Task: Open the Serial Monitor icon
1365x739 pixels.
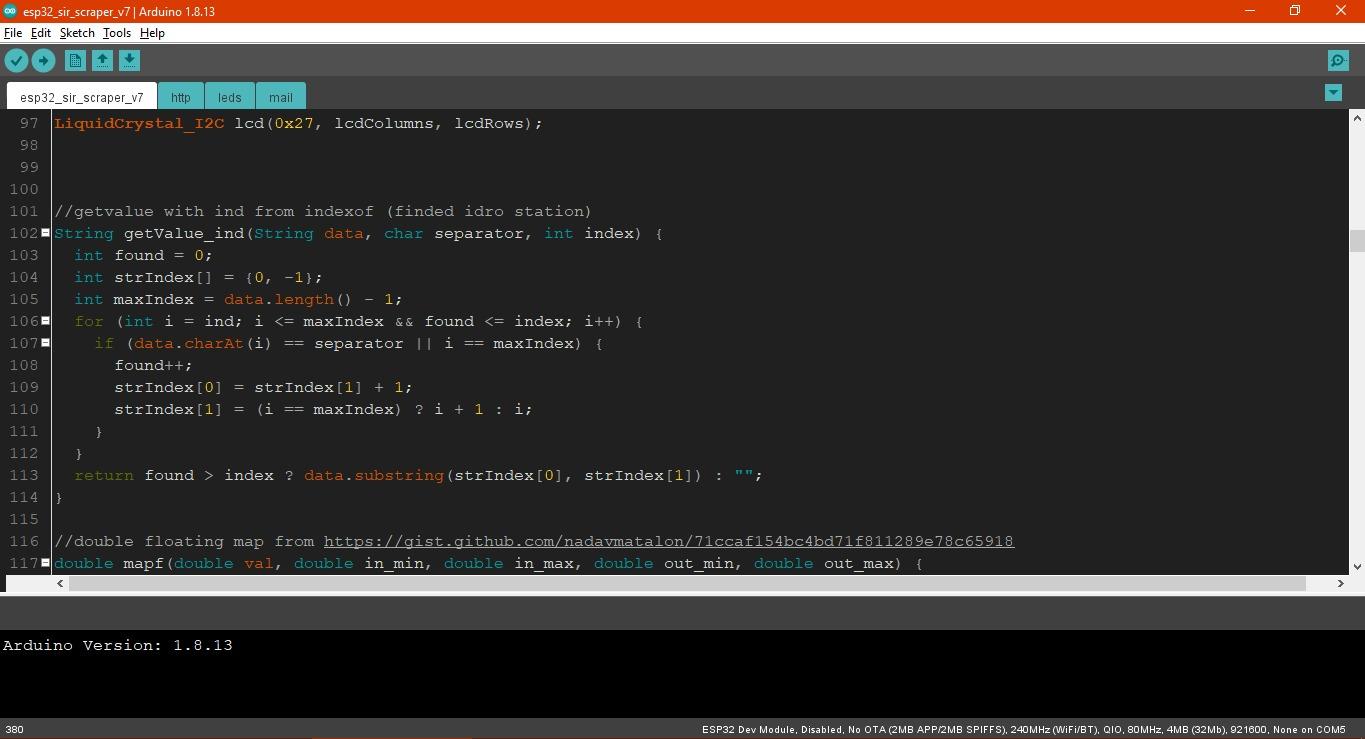Action: 1338,61
